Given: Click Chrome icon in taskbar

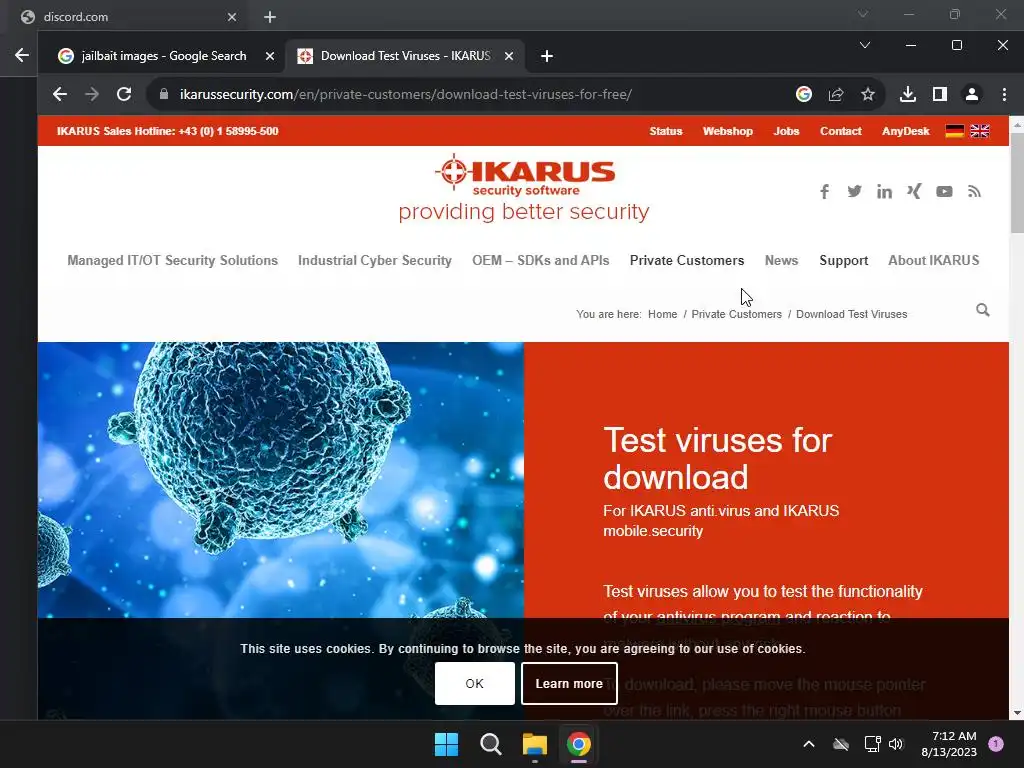Looking at the screenshot, I should [579, 744].
